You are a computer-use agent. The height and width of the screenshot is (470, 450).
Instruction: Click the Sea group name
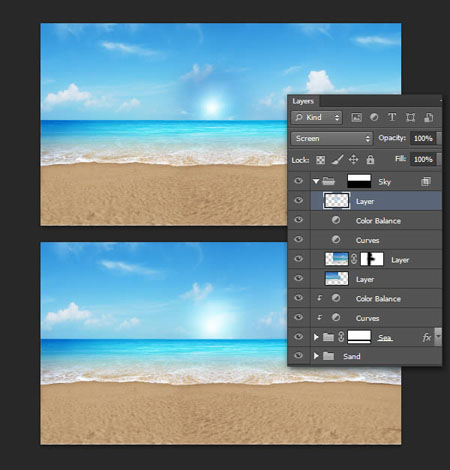click(385, 338)
